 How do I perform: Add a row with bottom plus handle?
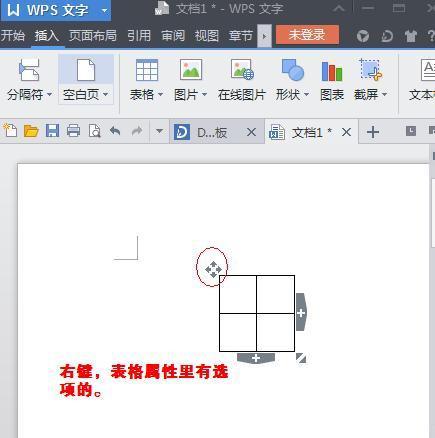(256, 358)
